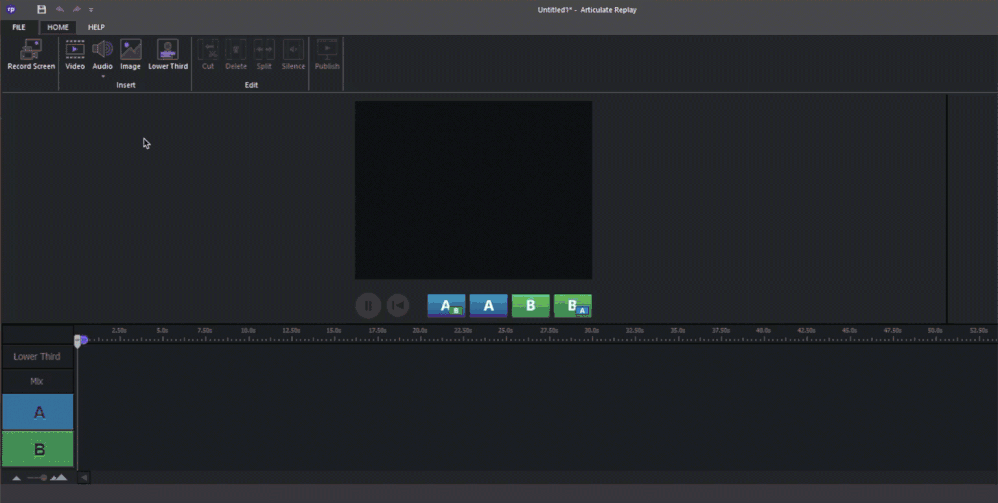Click the Audio speaker icon in the Insert group
998x503 pixels.
coord(102,50)
